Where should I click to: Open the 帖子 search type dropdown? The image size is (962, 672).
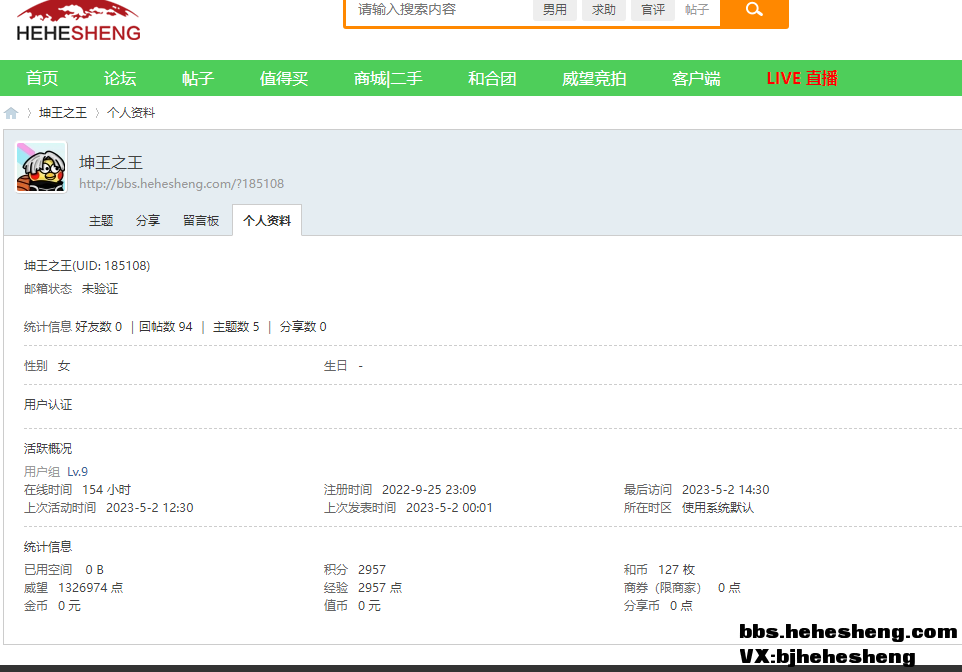click(697, 10)
